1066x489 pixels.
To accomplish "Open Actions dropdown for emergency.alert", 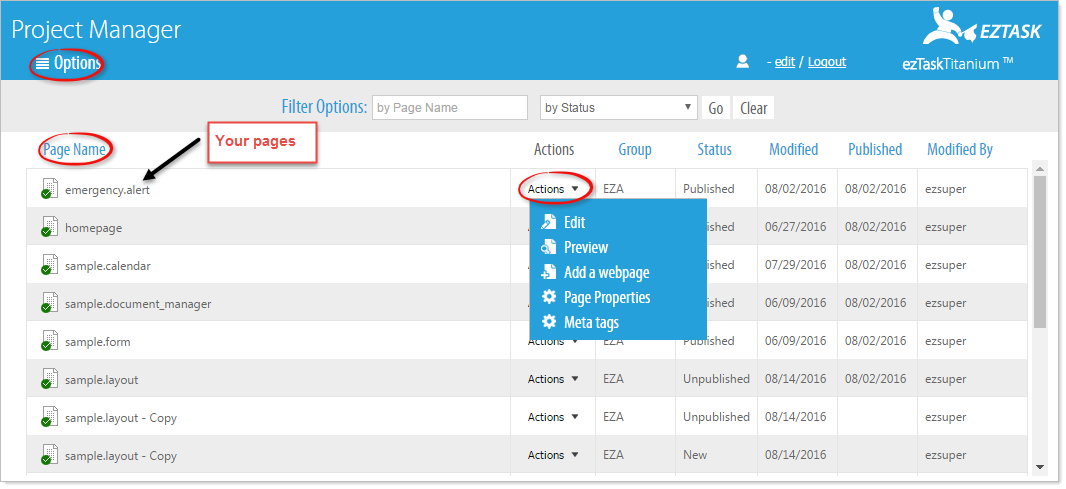I will (x=553, y=189).
